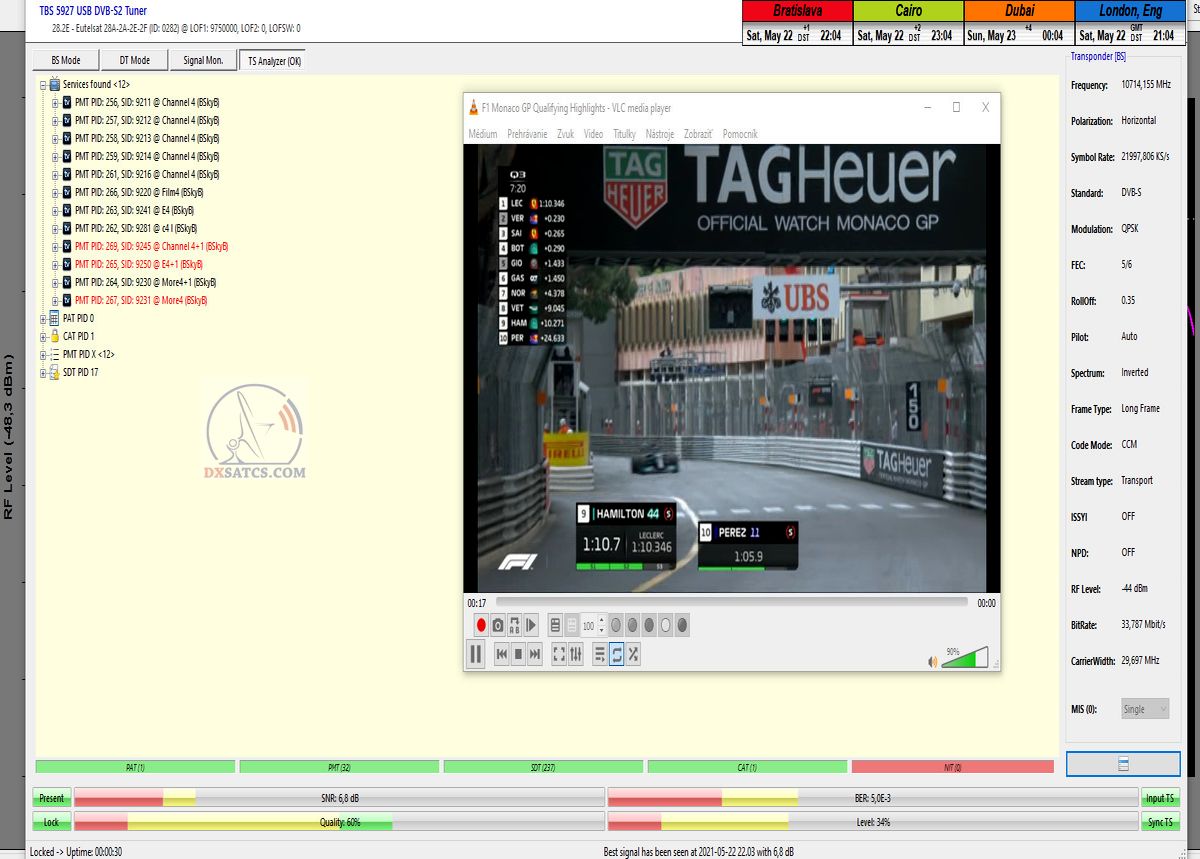
Task: Switch to the Signal Mon. tab
Action: [203, 60]
